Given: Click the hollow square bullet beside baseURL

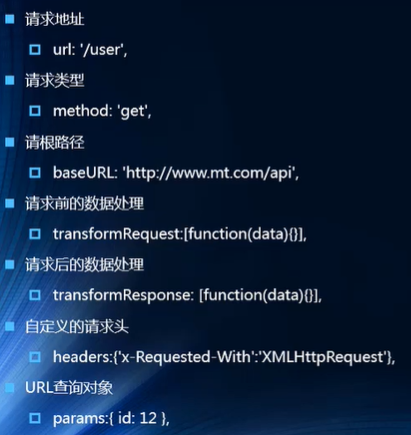Looking at the screenshot, I should (x=35, y=173).
